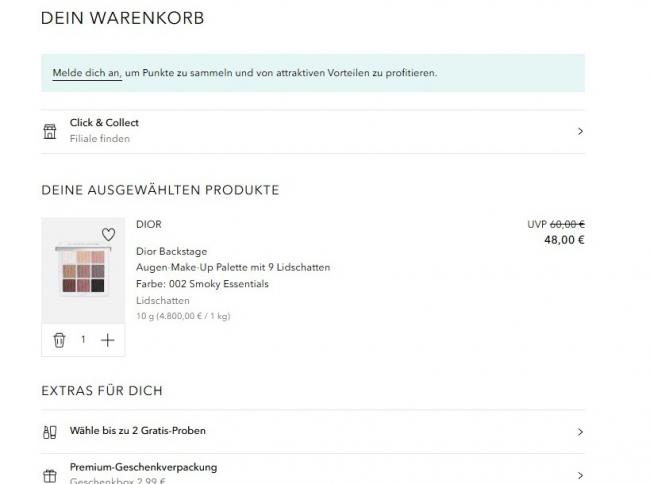Open the Gratis-Proben chevron arrow
Screen dimensions: 650x484
pos(580,432)
